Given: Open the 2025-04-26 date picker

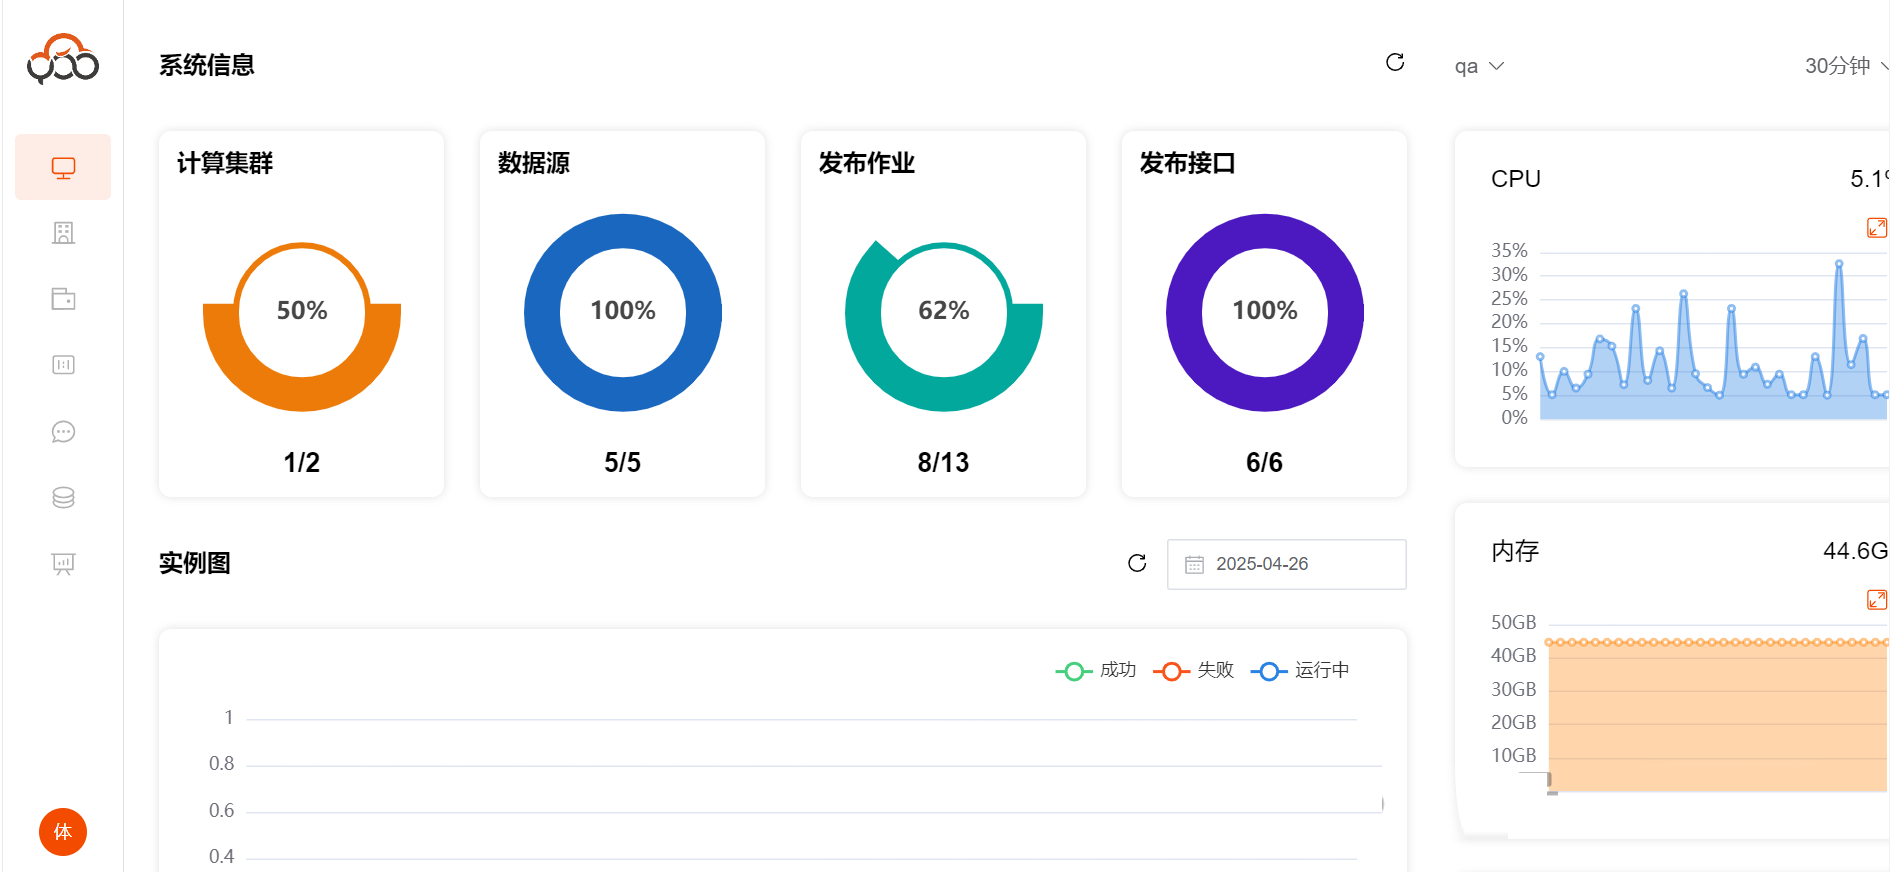Looking at the screenshot, I should point(1286,564).
